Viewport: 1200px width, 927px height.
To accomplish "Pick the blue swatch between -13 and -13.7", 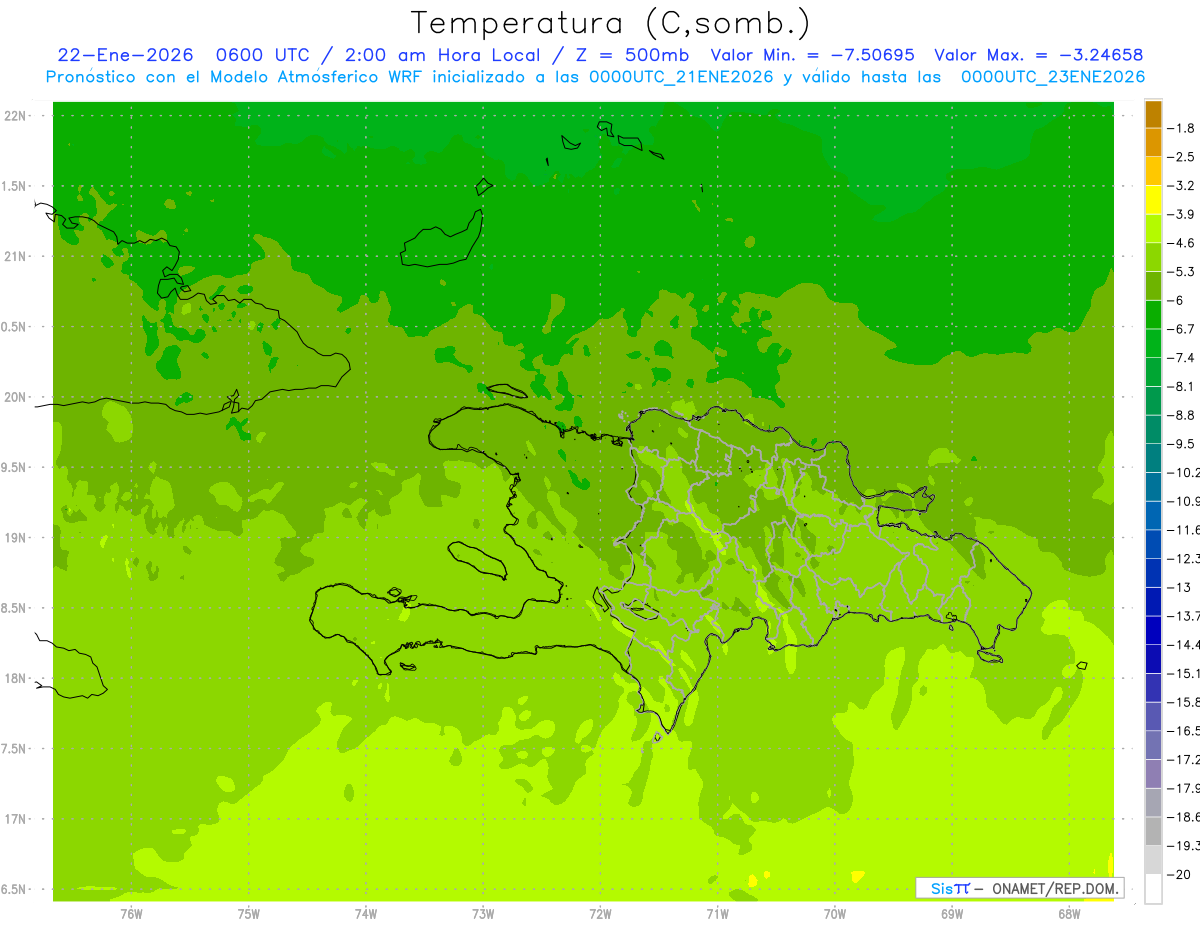I will (x=1153, y=602).
